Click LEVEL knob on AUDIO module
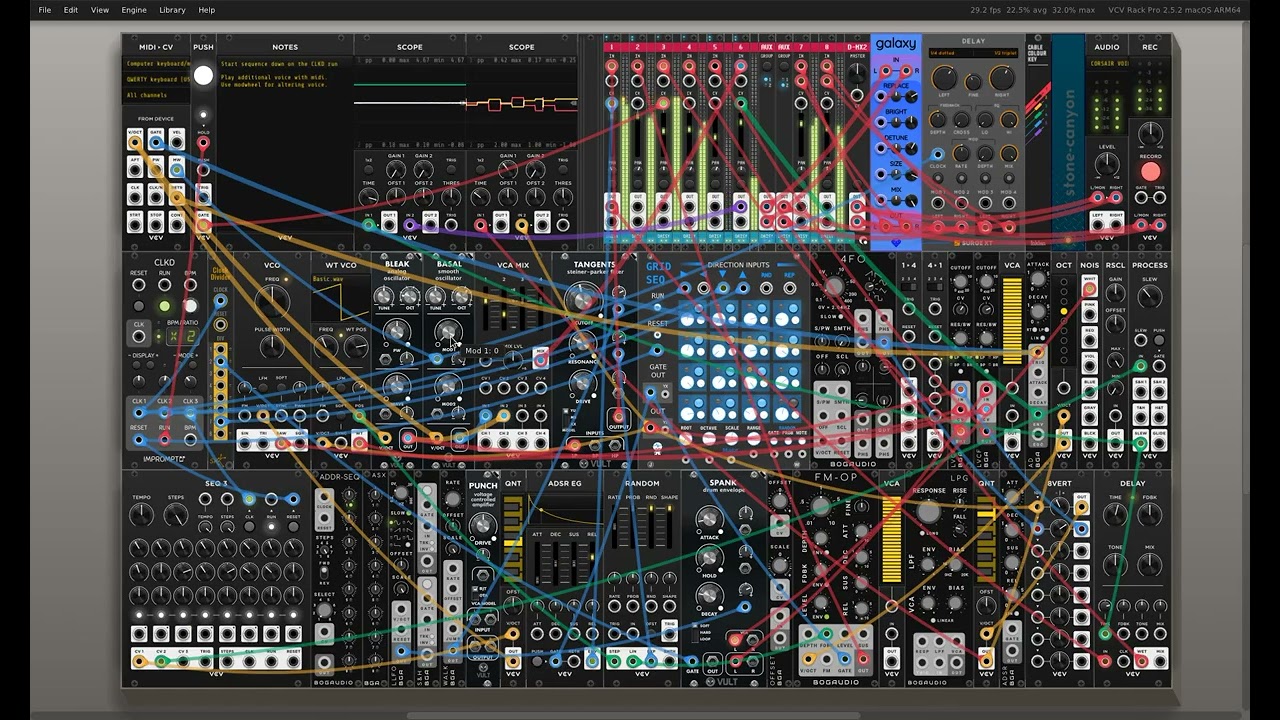 [1107, 165]
